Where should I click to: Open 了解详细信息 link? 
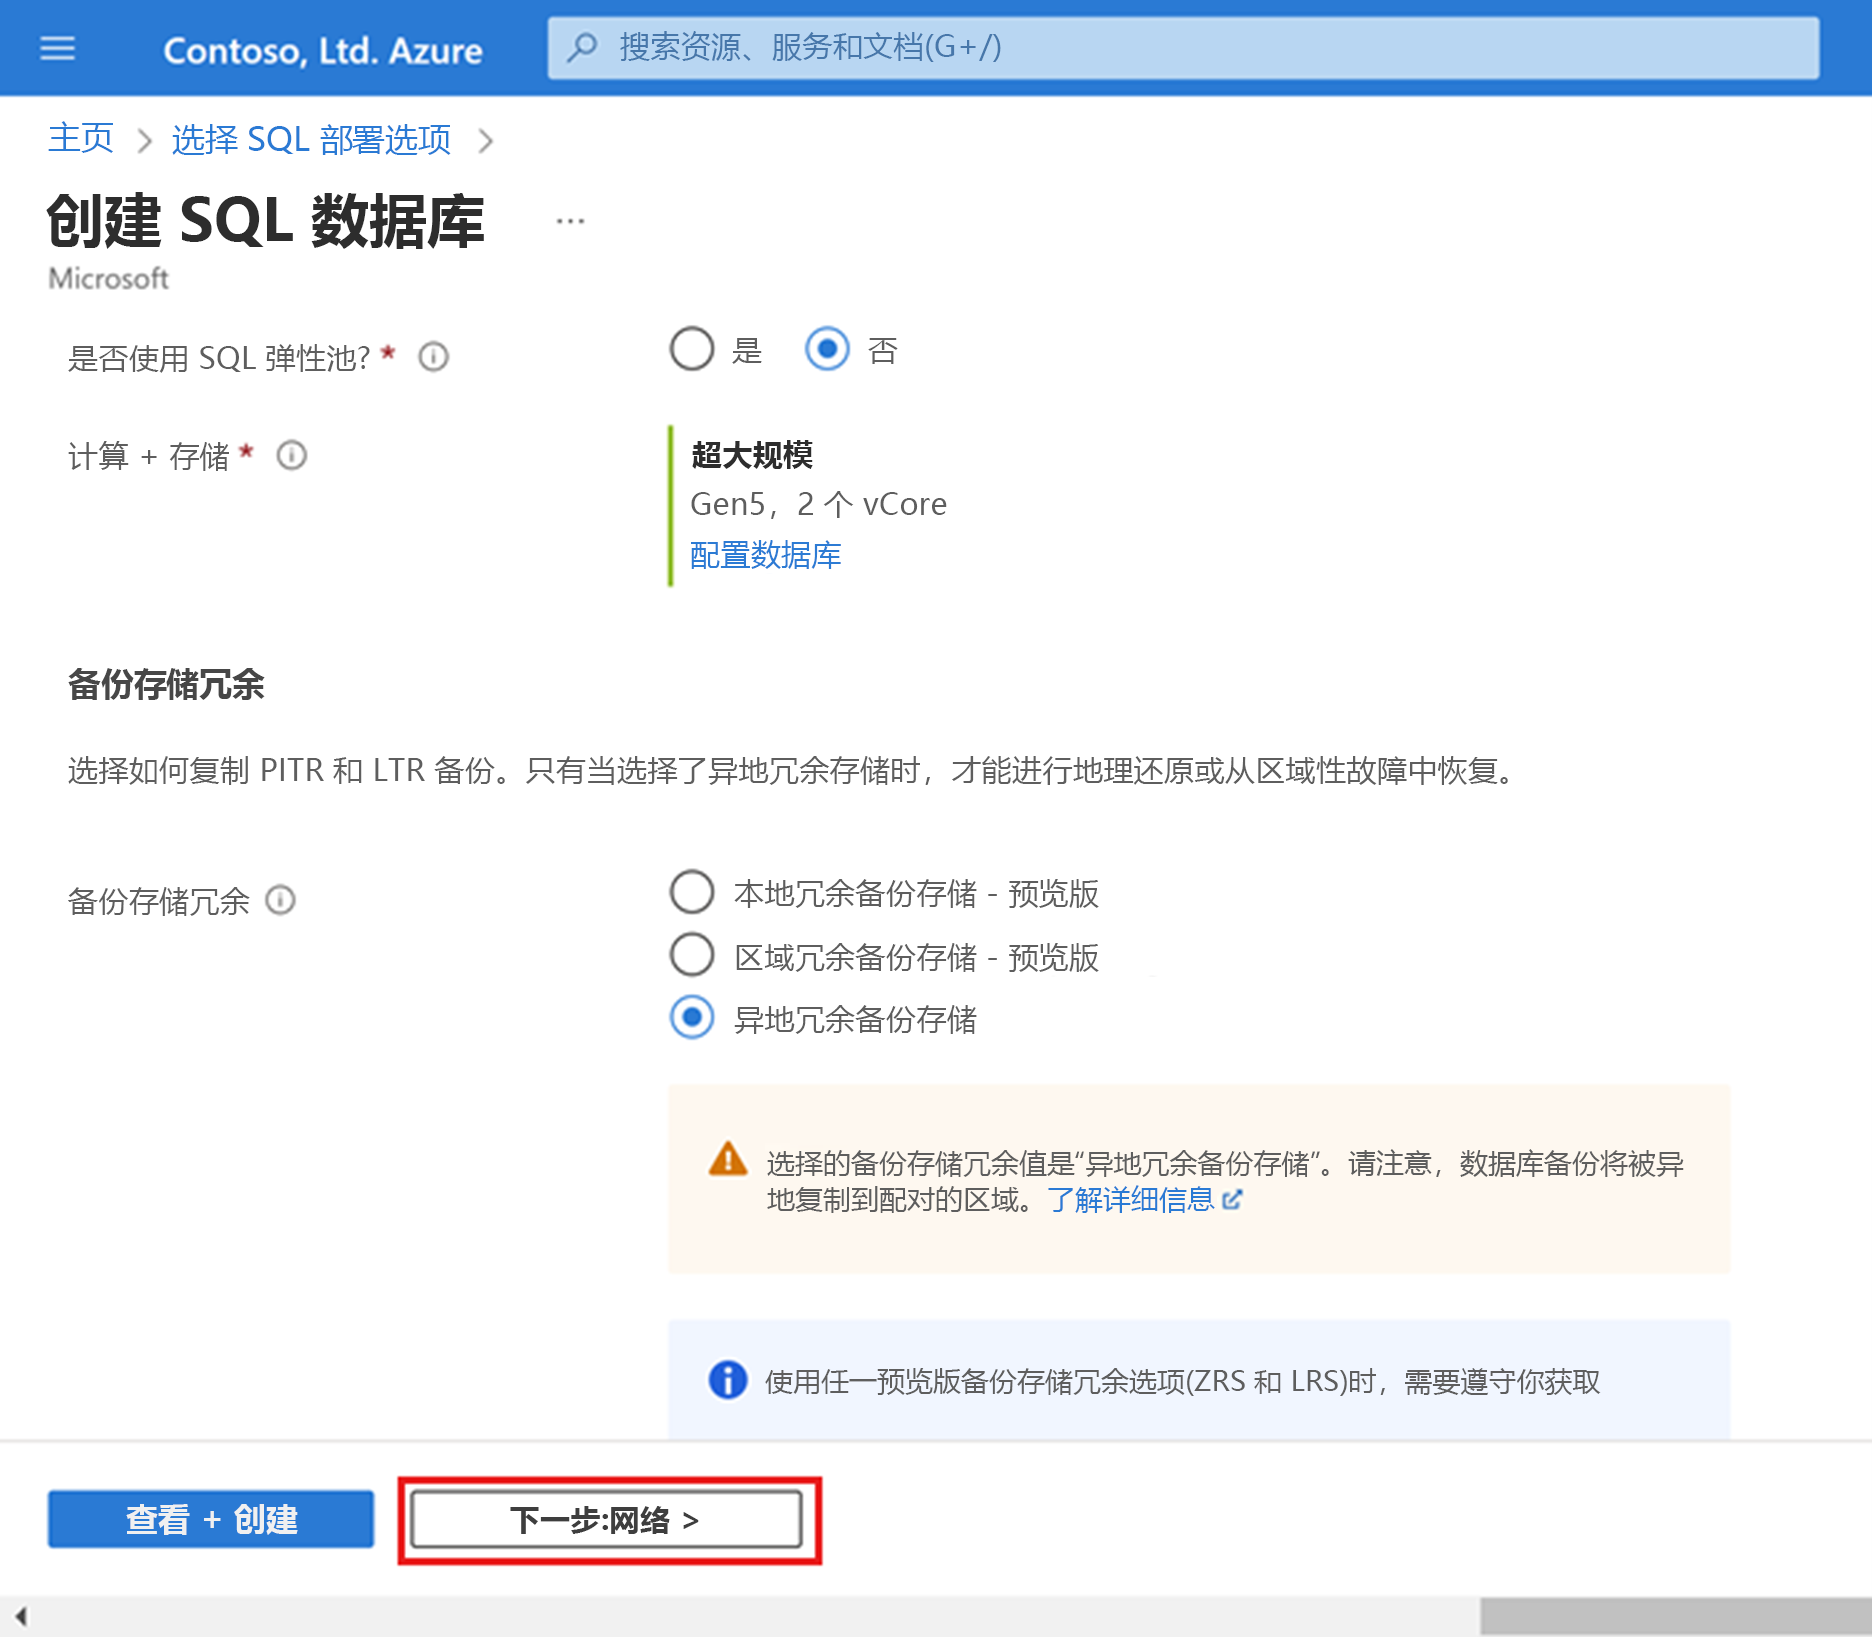coord(1130,1199)
